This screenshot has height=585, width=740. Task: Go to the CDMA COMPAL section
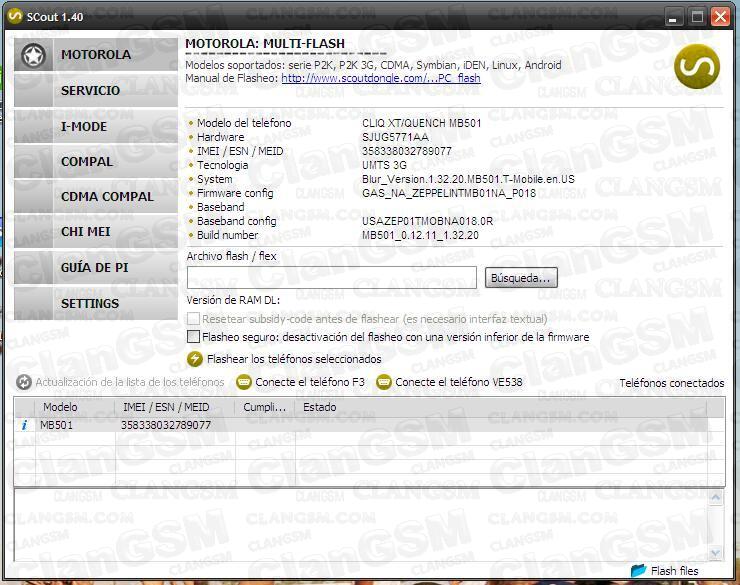click(x=96, y=197)
